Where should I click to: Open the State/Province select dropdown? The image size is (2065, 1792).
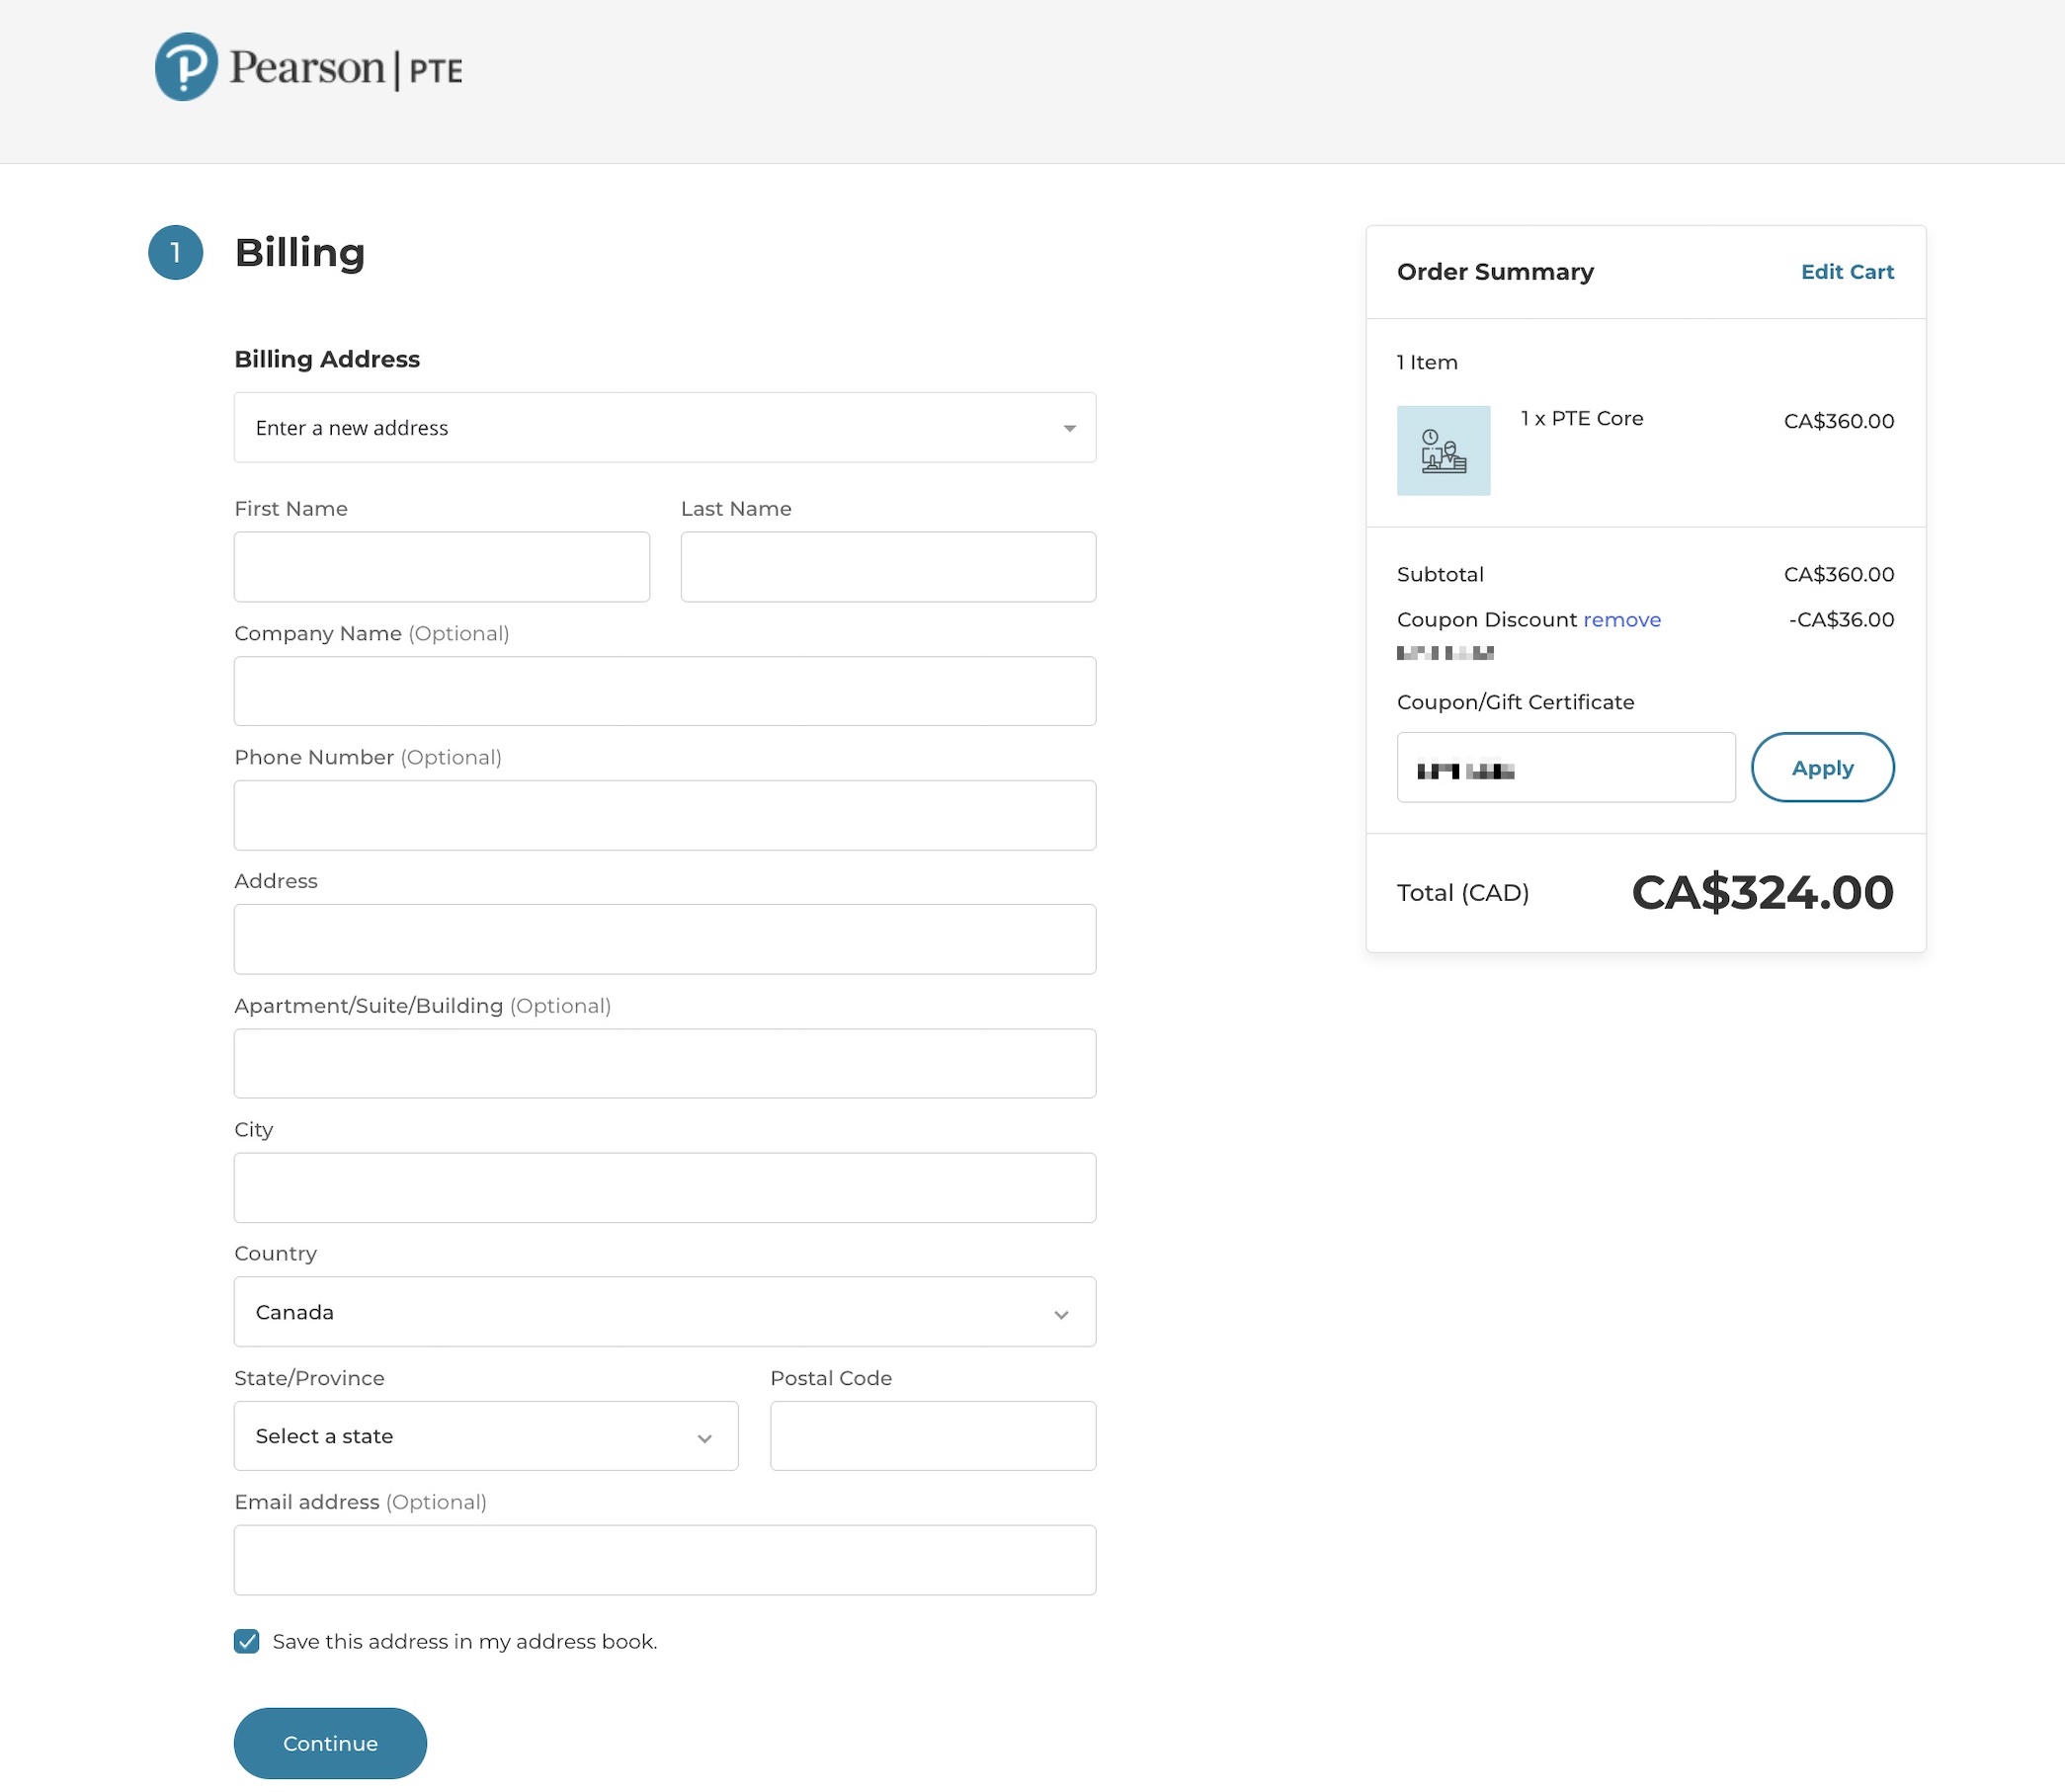tap(486, 1436)
